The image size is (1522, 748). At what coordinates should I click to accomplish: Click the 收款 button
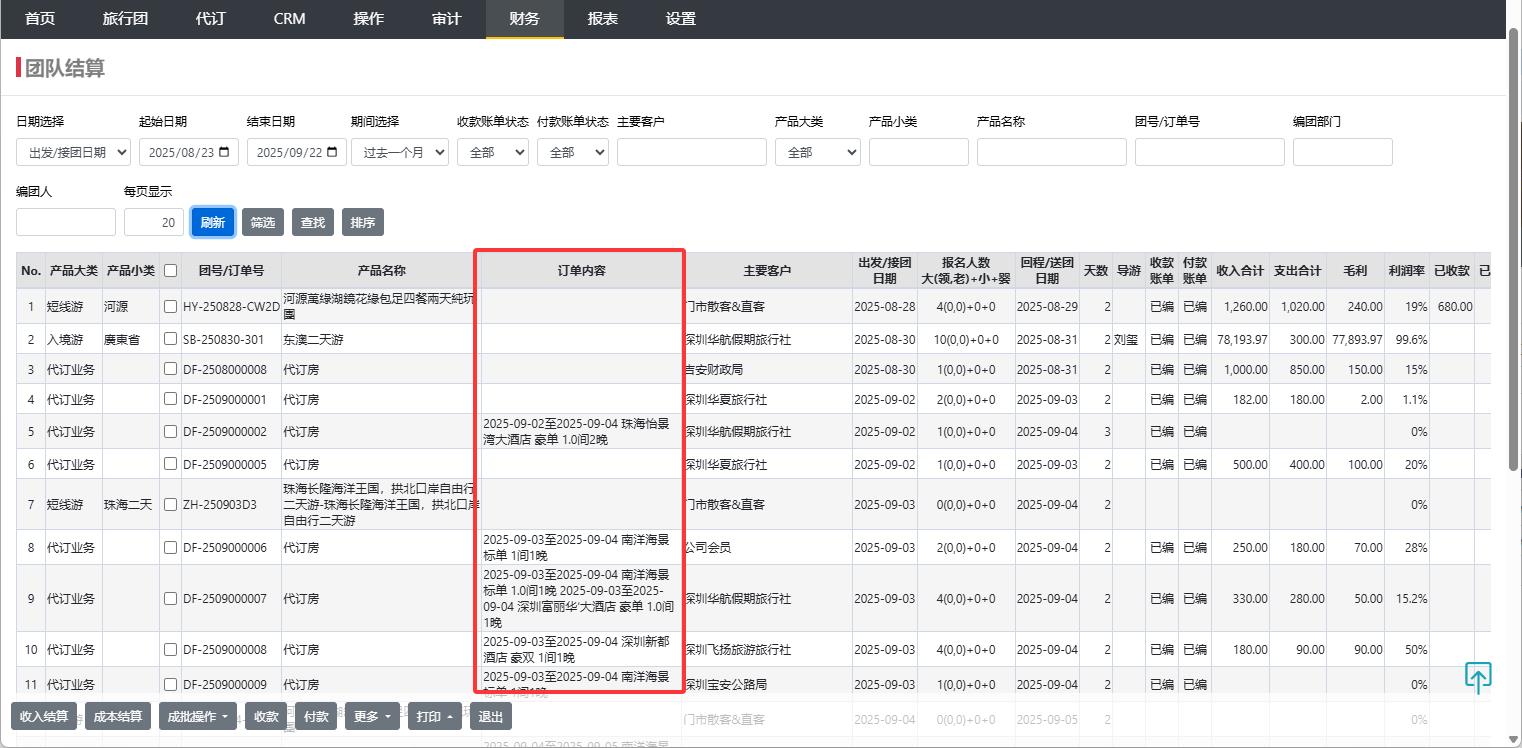click(266, 716)
